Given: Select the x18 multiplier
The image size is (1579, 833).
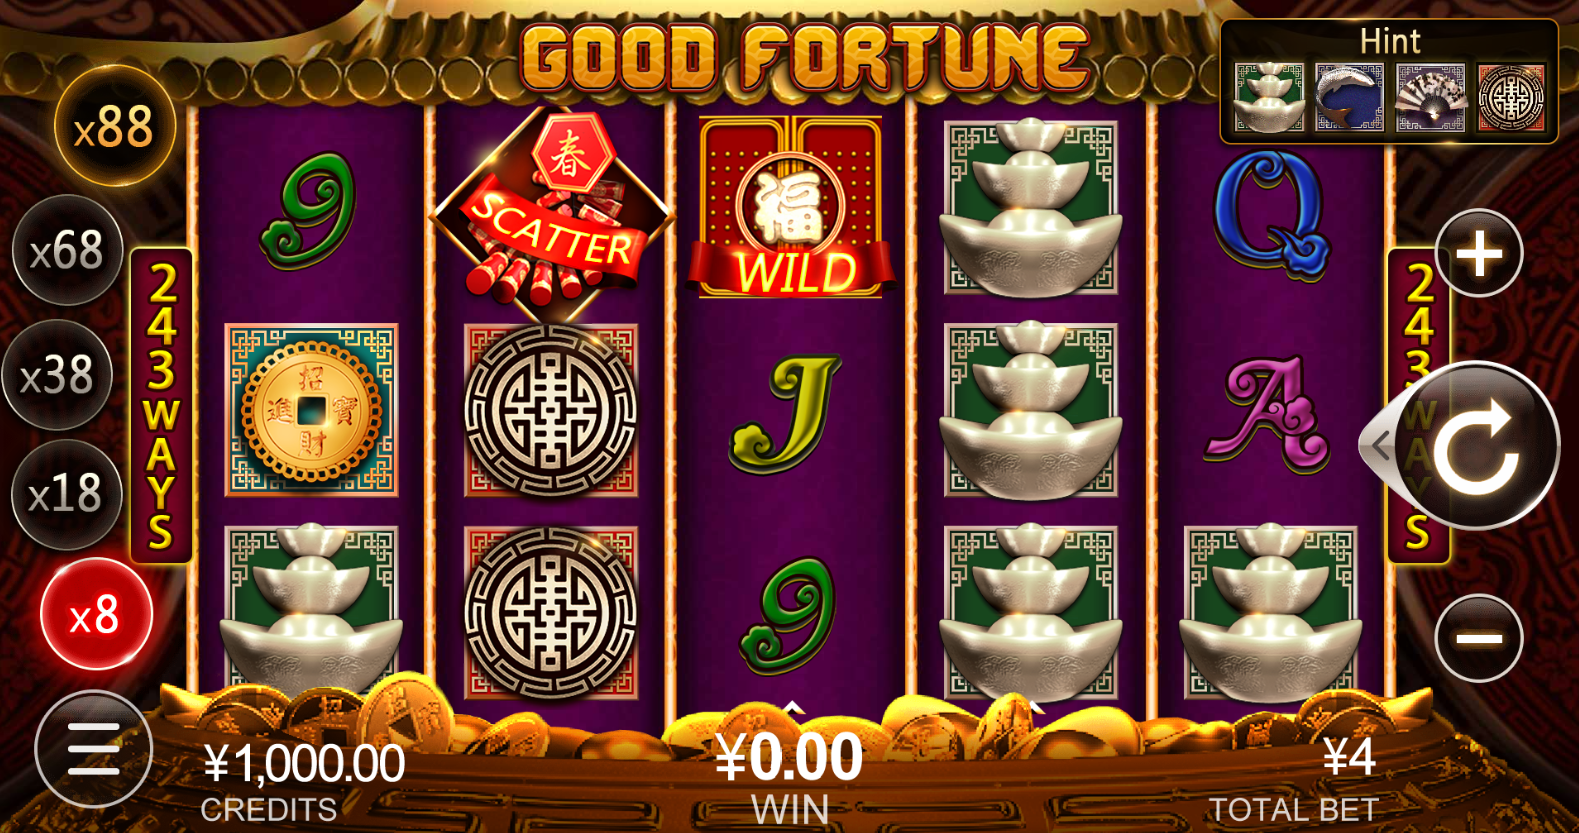Looking at the screenshot, I should [66, 494].
